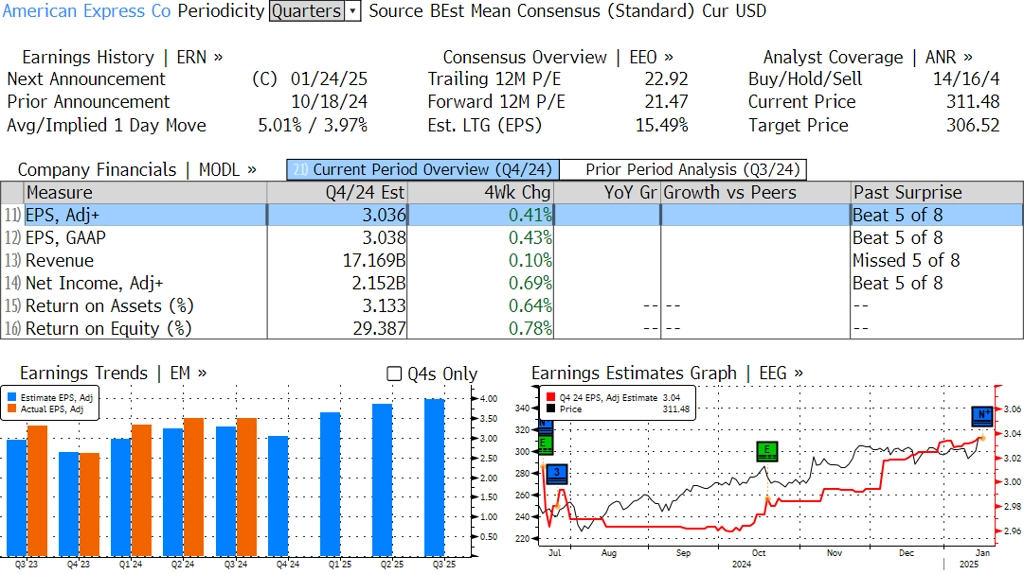Click the black Price legend swatch
This screenshot has height=574, width=1024.
(551, 409)
